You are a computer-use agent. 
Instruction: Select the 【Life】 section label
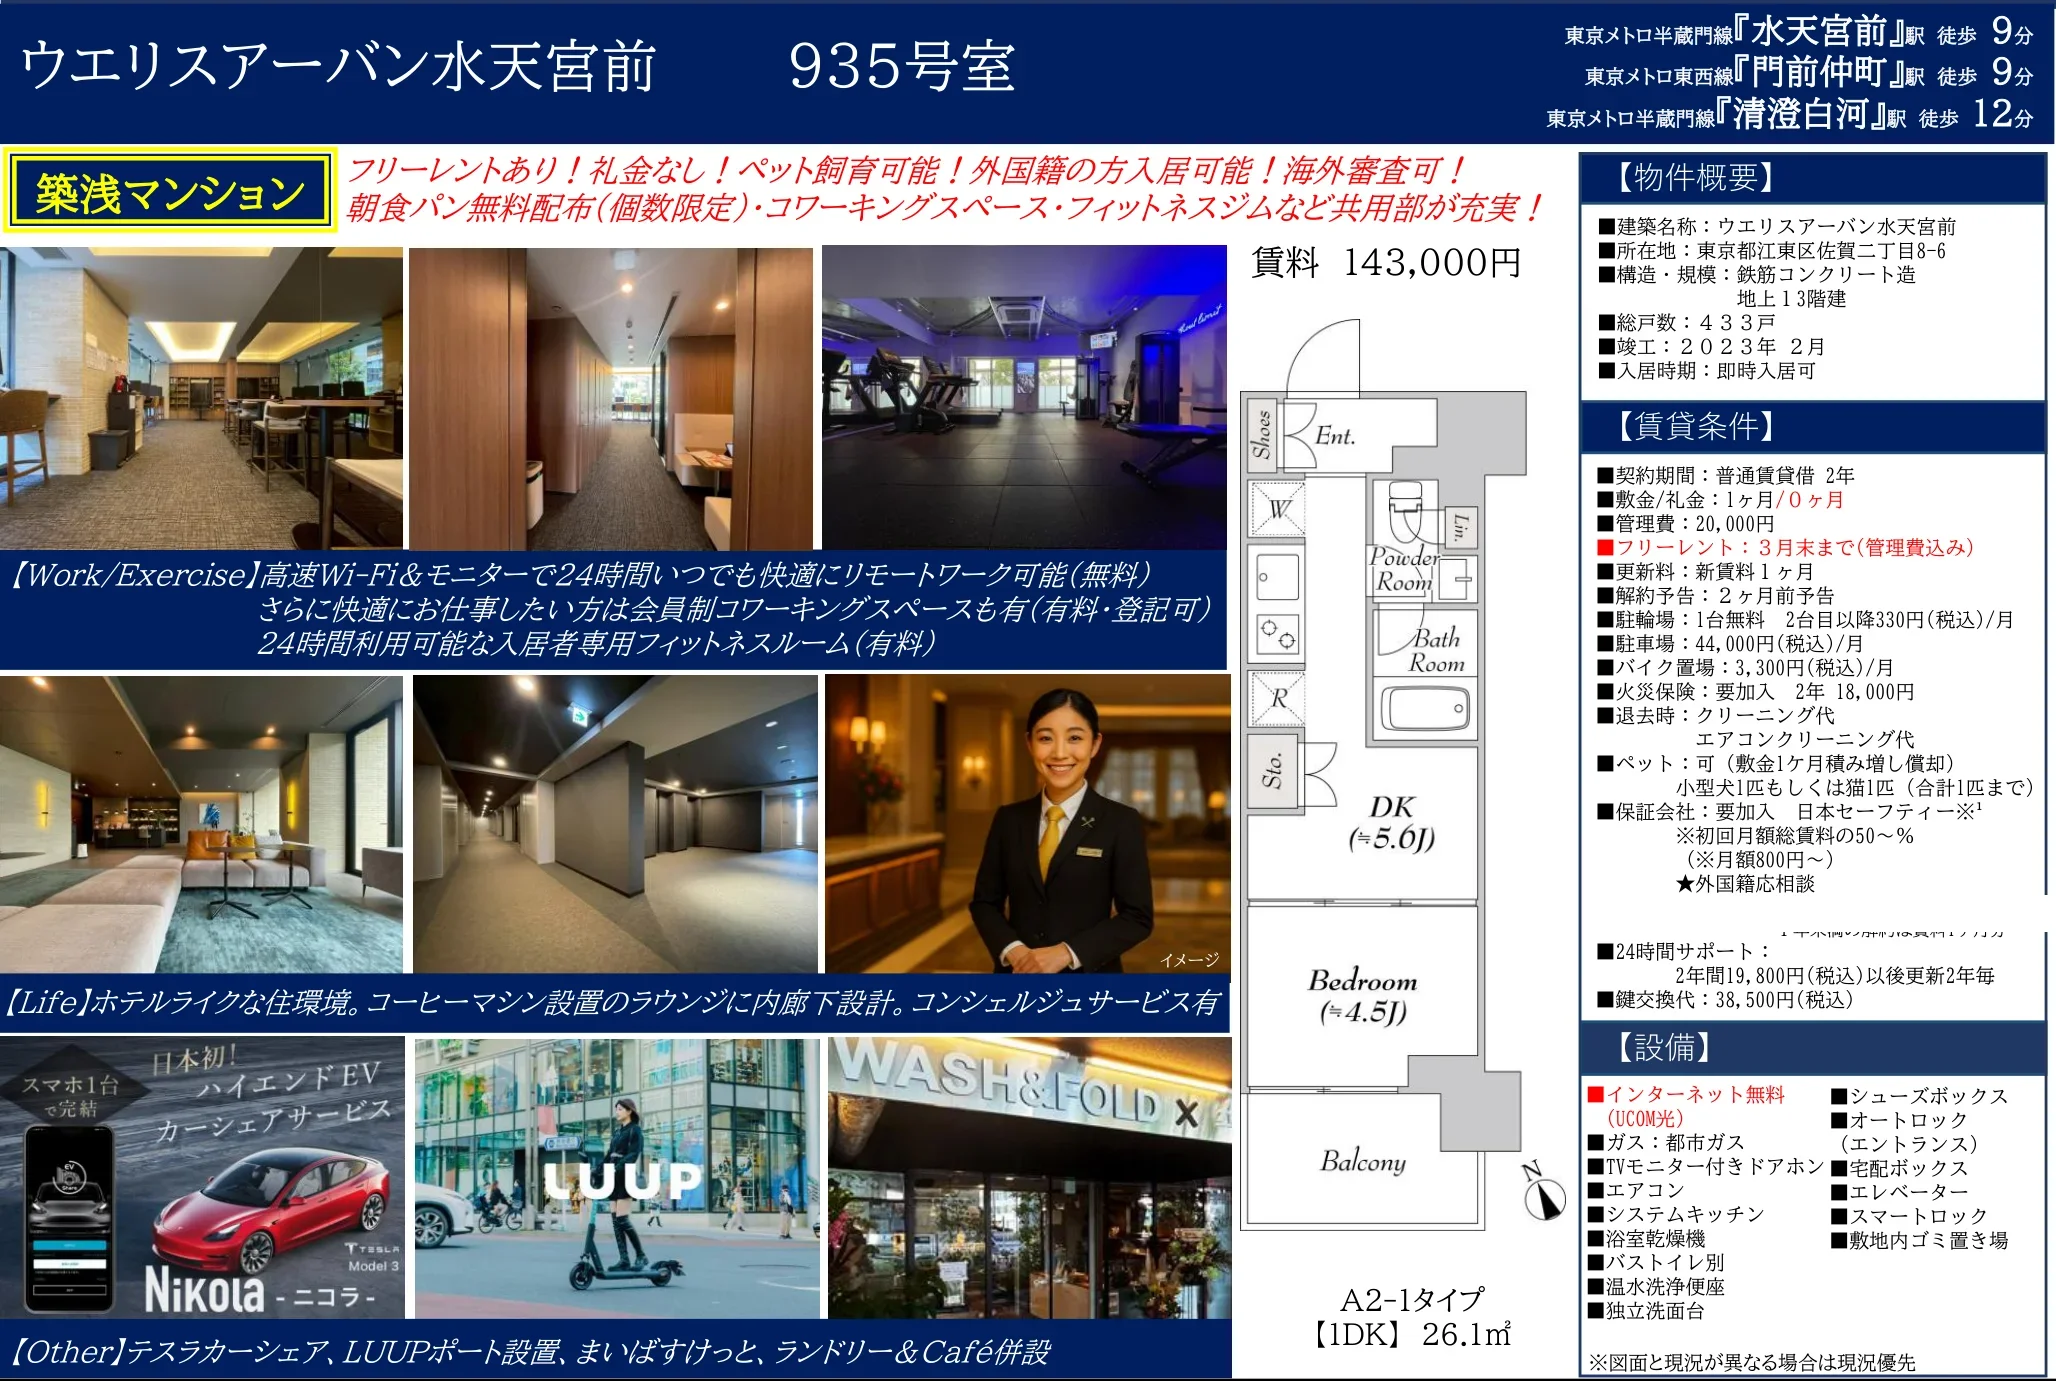48,1010
